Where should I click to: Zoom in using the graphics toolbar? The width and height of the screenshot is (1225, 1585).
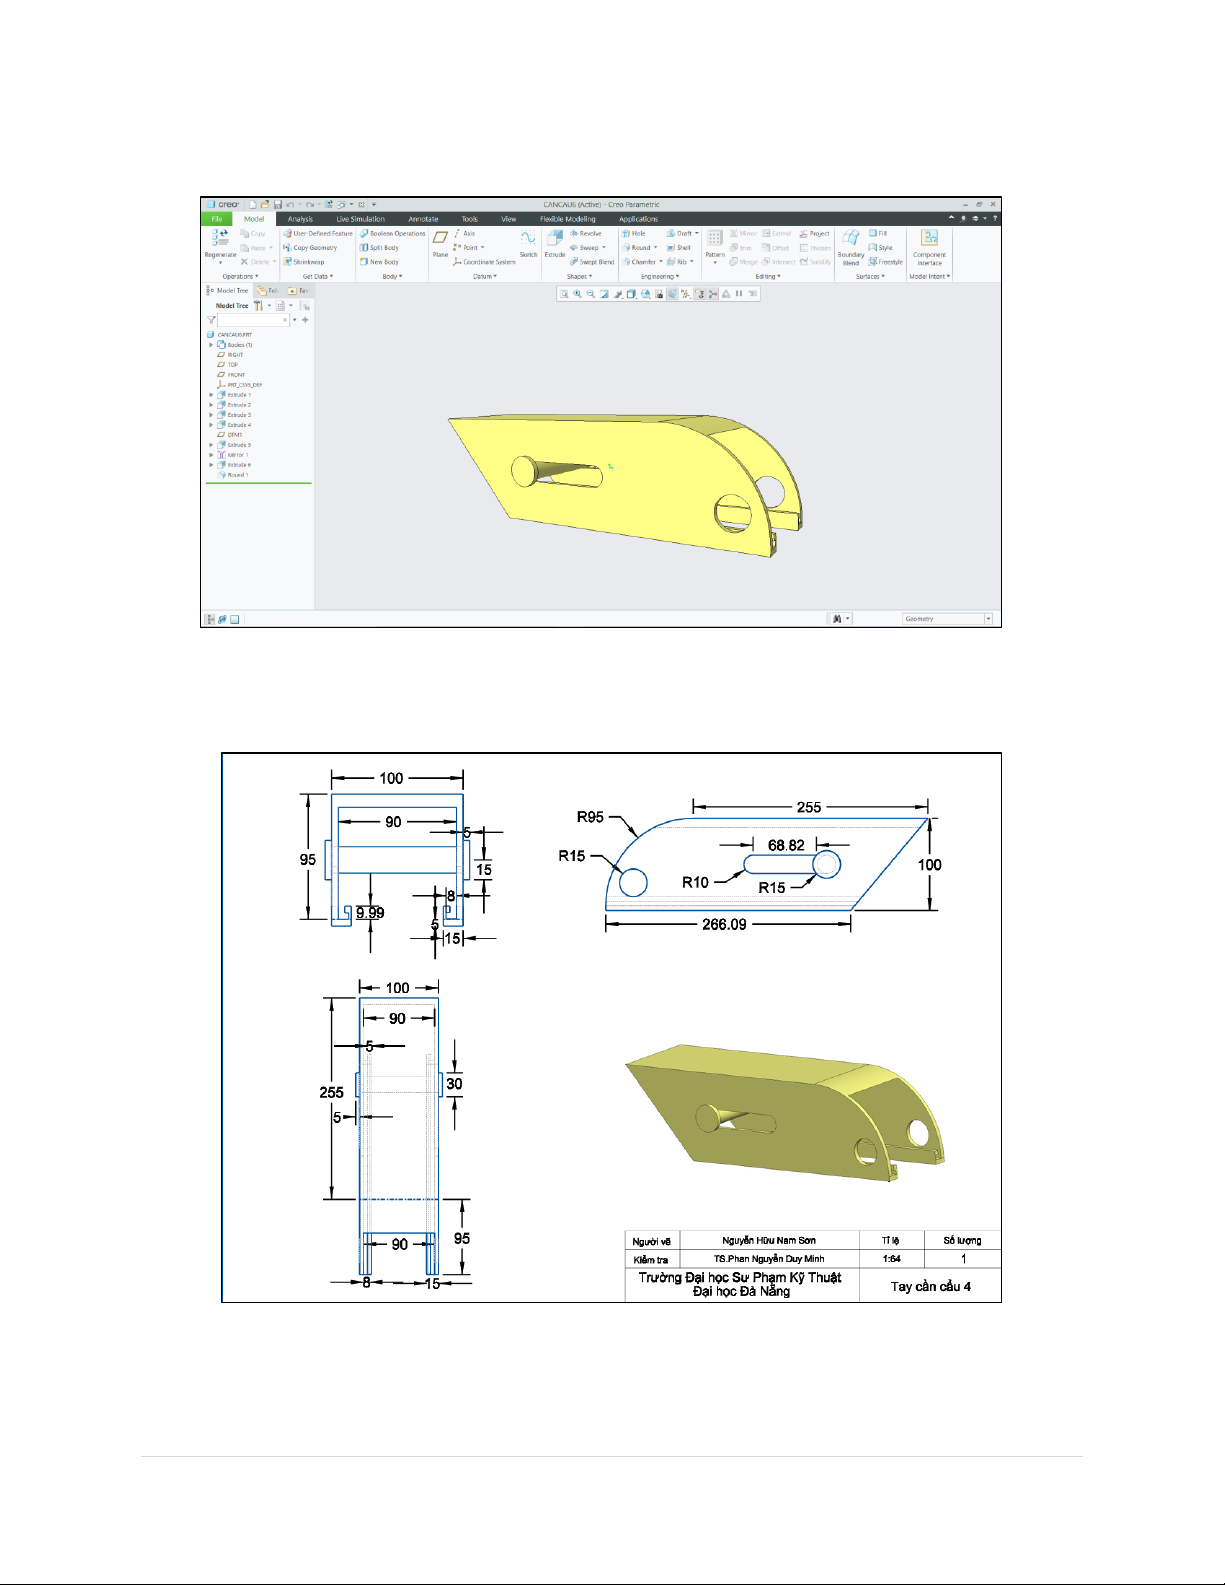coord(577,294)
